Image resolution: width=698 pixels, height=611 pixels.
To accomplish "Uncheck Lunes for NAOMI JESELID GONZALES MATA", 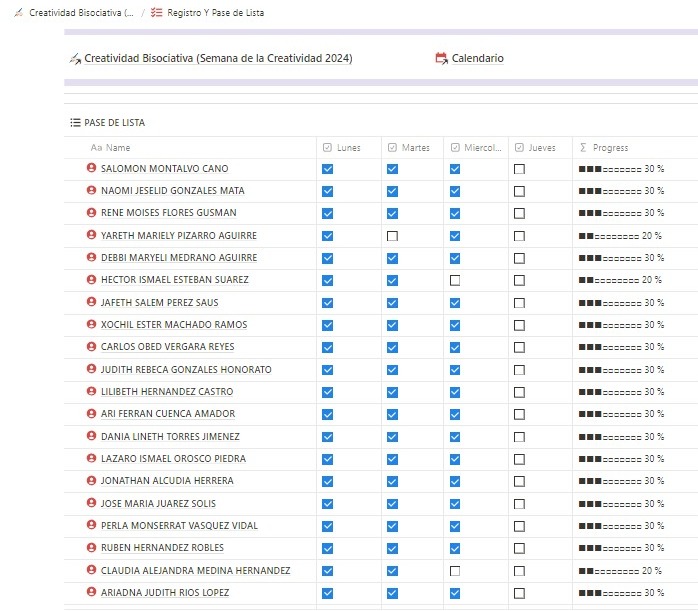I will [x=327, y=191].
